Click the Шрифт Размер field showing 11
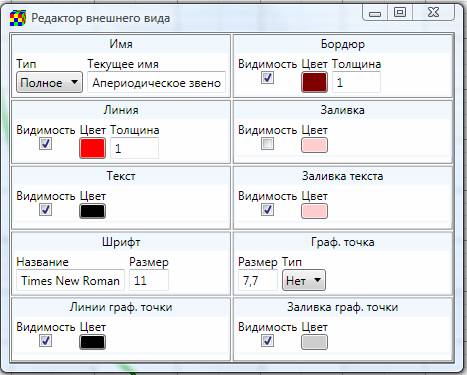Screen dimensions: 467x375 click(149, 280)
